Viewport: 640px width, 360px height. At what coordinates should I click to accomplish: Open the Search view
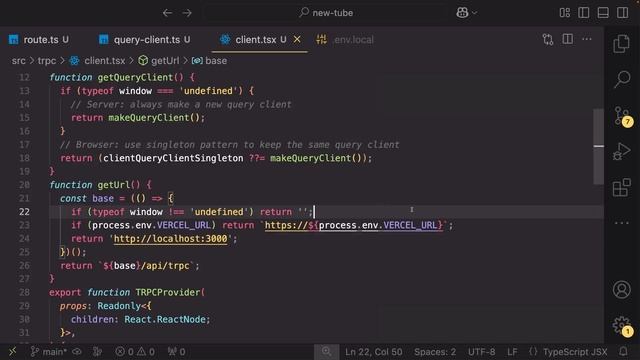point(622,79)
